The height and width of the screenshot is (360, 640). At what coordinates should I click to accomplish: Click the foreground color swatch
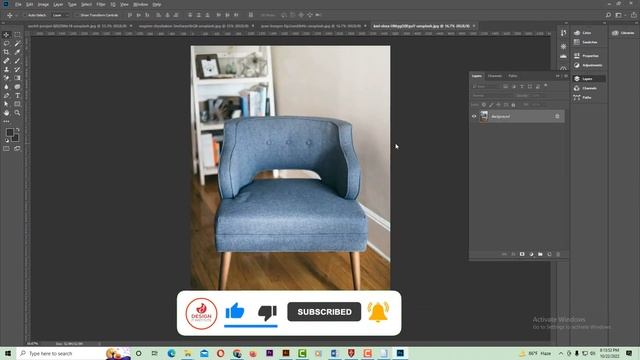click(x=9, y=132)
